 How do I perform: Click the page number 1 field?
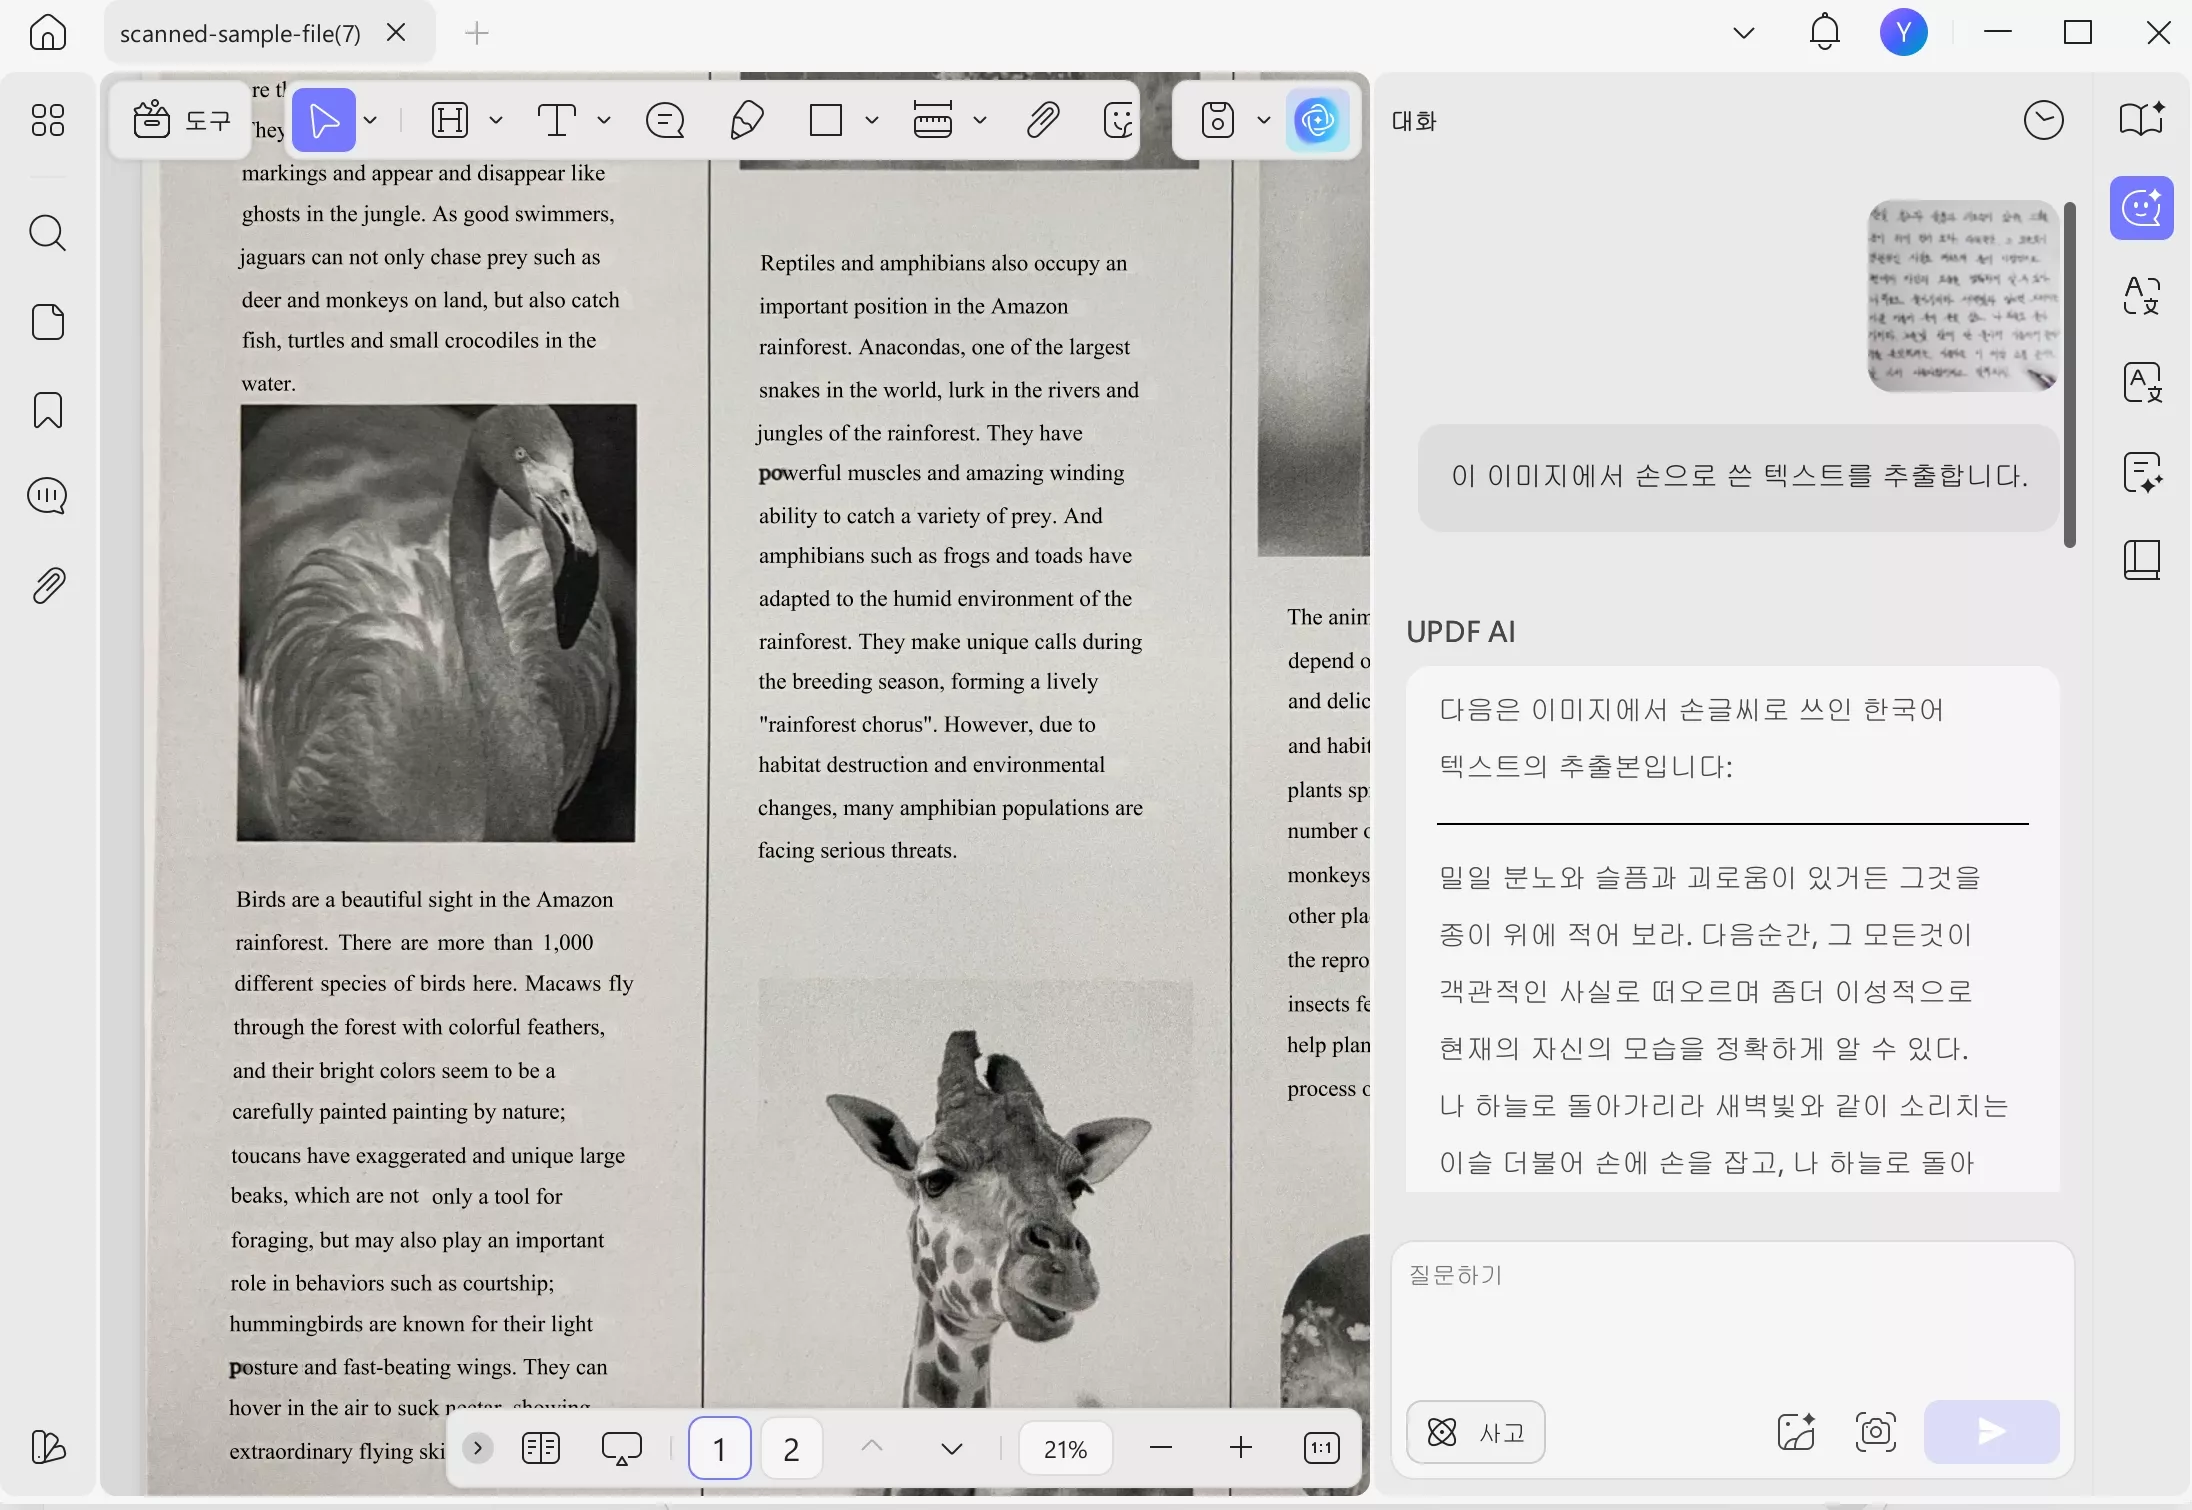pyautogui.click(x=719, y=1447)
